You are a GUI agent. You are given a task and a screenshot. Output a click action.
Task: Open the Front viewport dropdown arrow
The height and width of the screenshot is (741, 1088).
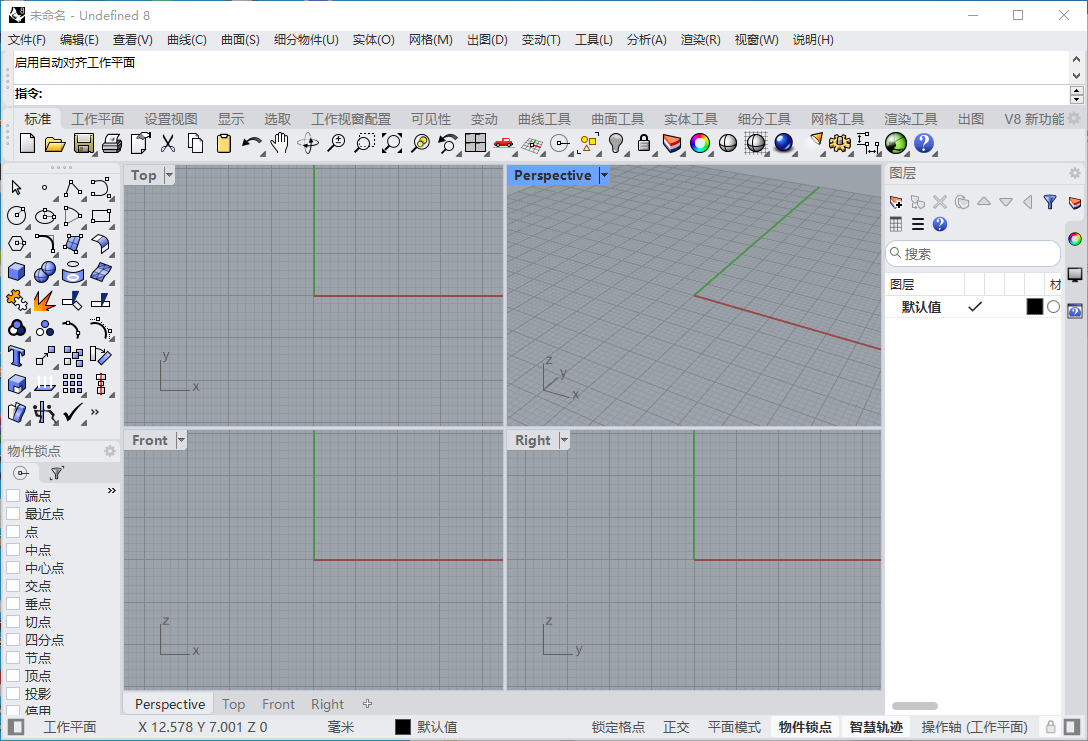click(x=181, y=440)
